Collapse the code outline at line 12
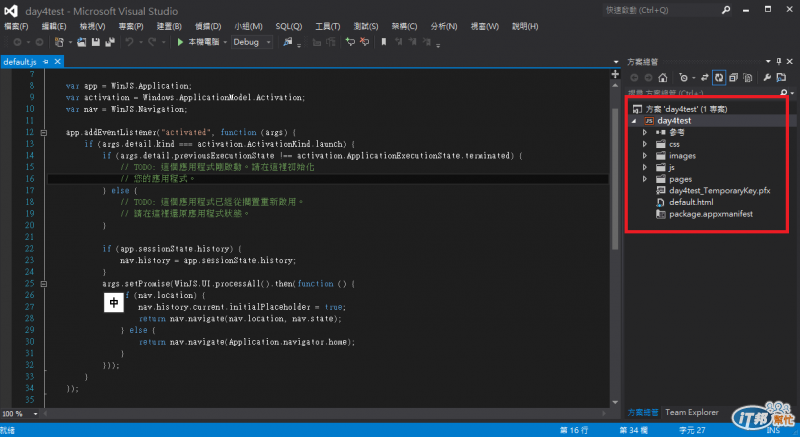 tap(43, 133)
